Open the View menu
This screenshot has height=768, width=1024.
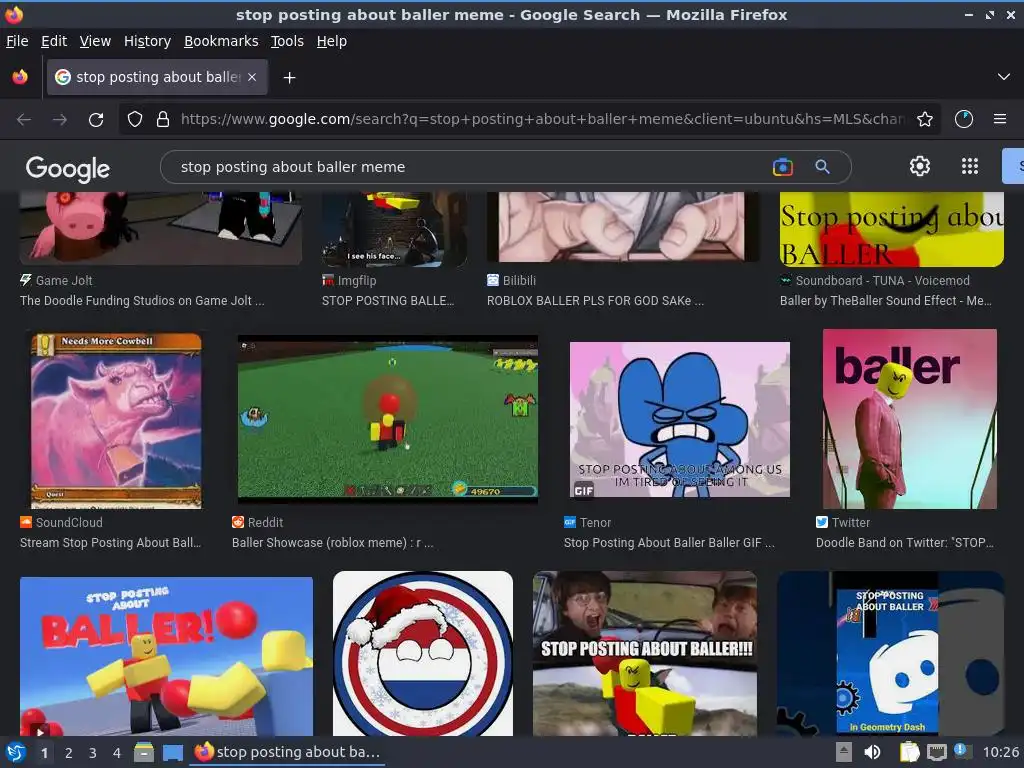tap(95, 41)
